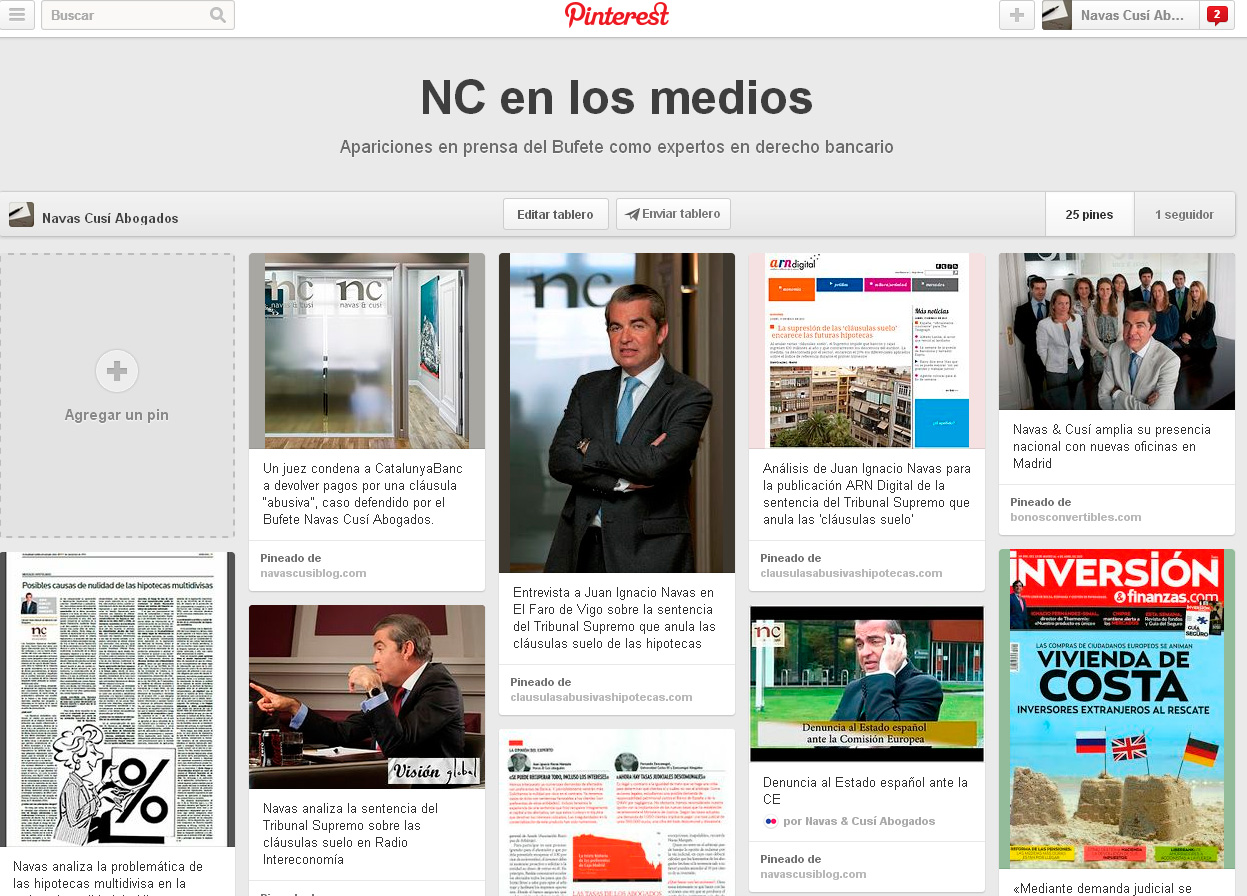Image resolution: width=1247 pixels, height=896 pixels.
Task: Open the red notifications badge
Action: 1217,14
